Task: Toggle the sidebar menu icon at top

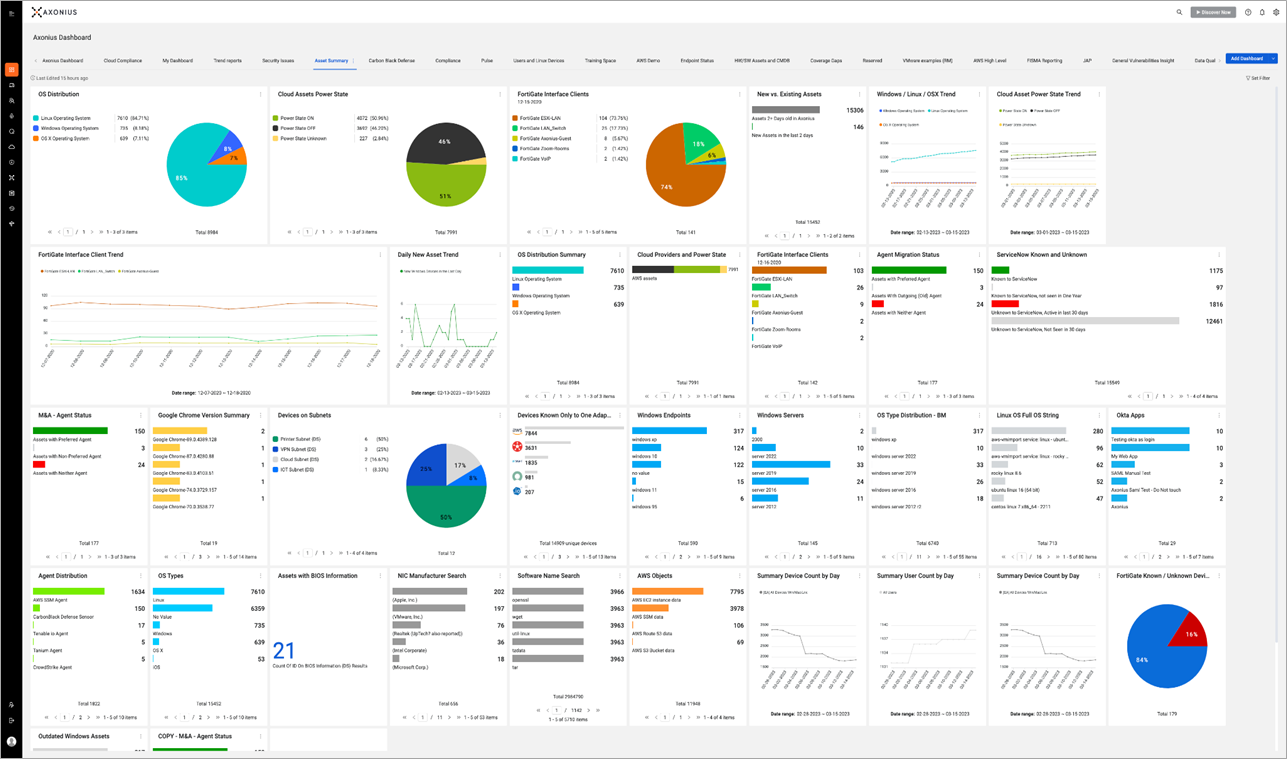Action: [11, 12]
